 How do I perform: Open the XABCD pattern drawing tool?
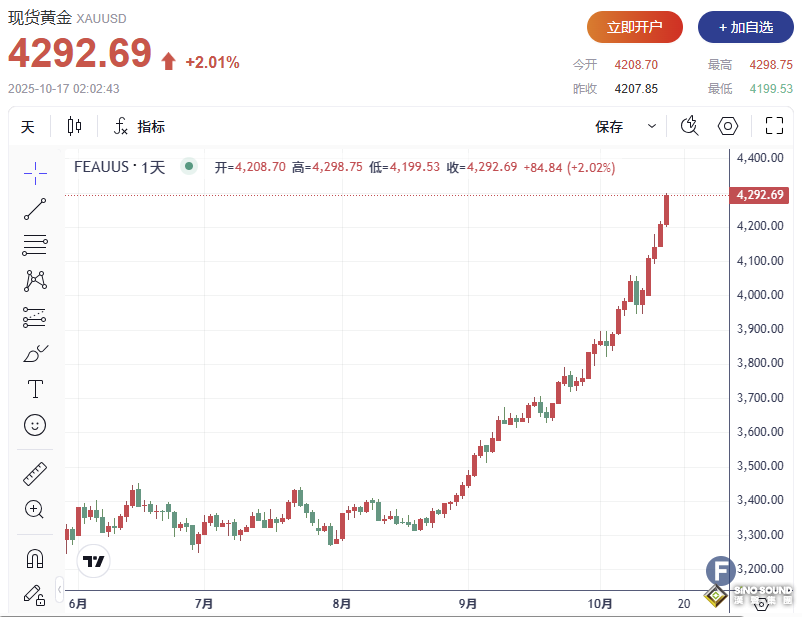click(x=34, y=281)
